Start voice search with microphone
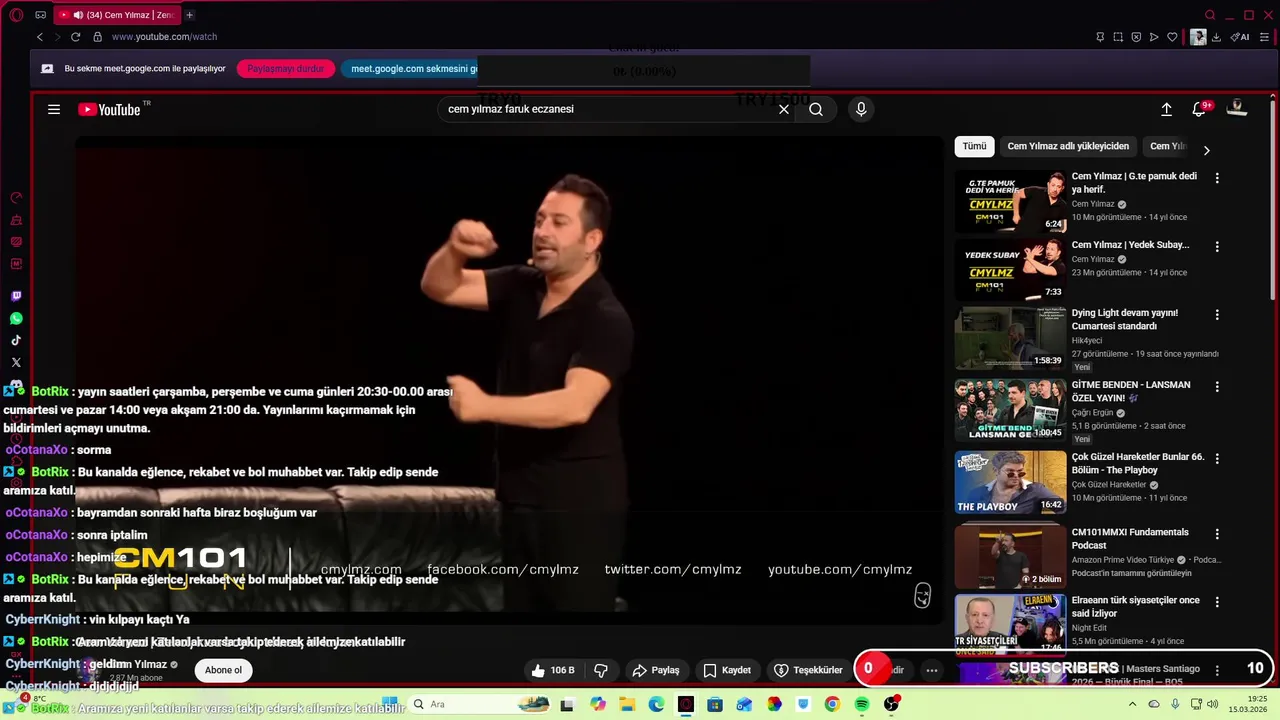1280x720 pixels. (x=861, y=110)
